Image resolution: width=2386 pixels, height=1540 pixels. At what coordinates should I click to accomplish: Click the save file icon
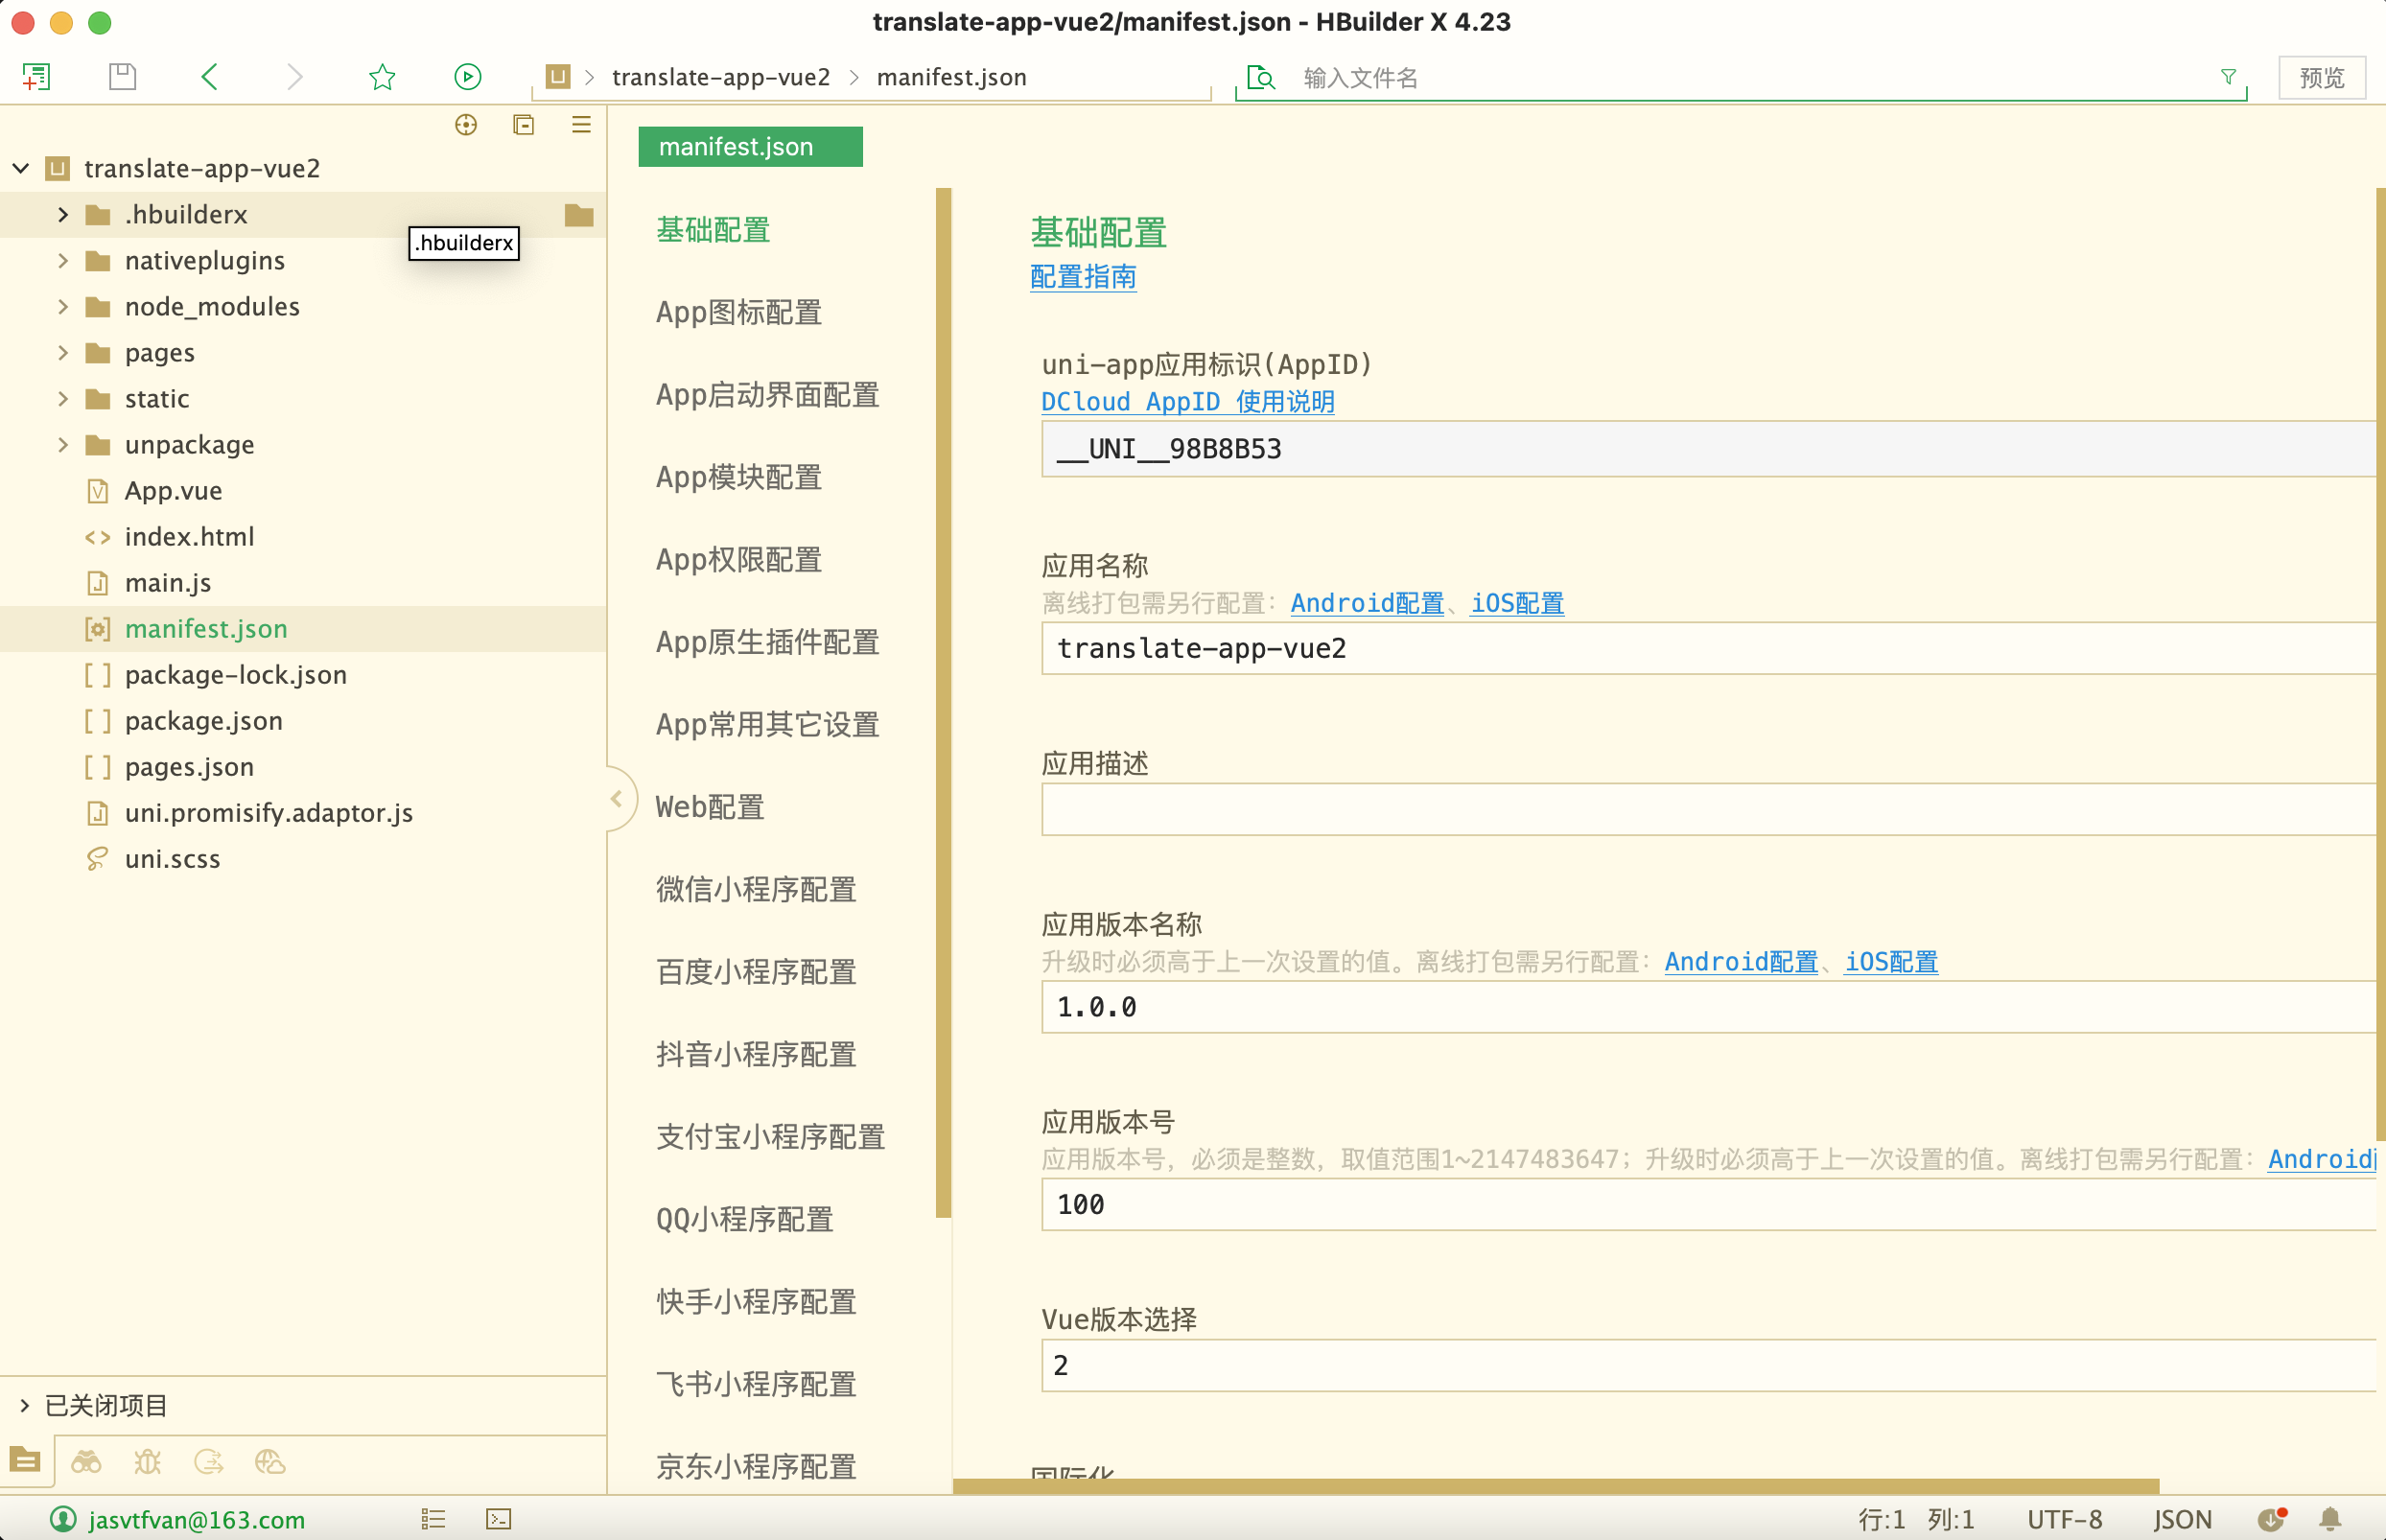[x=122, y=77]
